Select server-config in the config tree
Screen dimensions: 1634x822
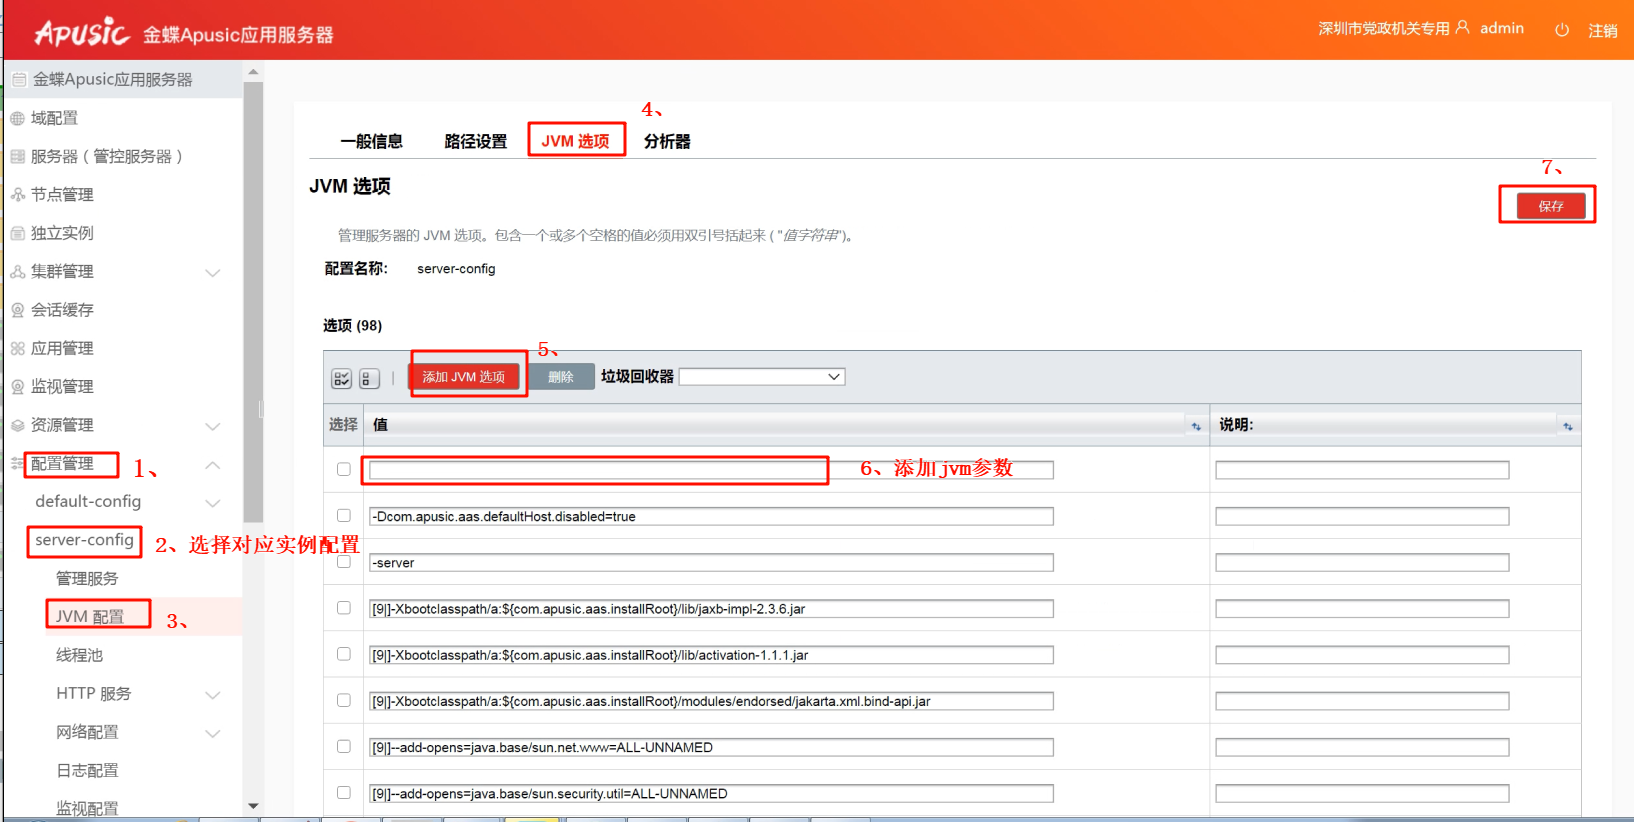click(x=84, y=540)
